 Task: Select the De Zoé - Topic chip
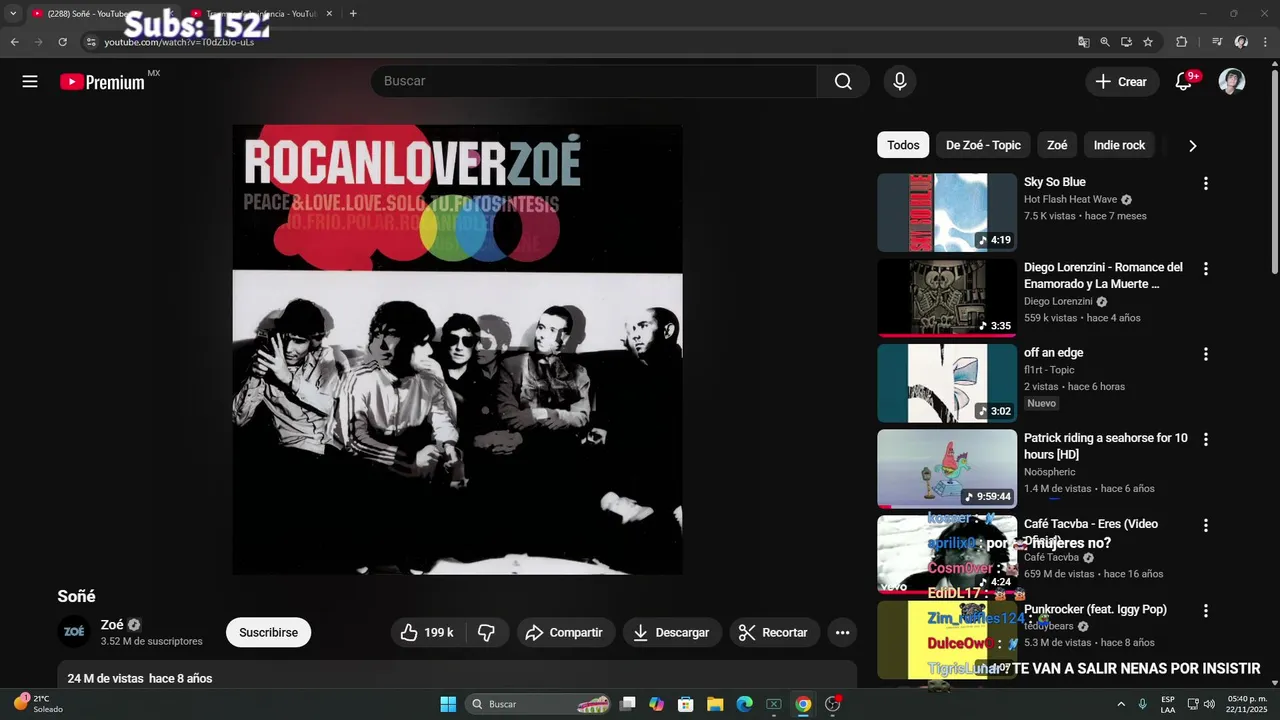point(983,146)
